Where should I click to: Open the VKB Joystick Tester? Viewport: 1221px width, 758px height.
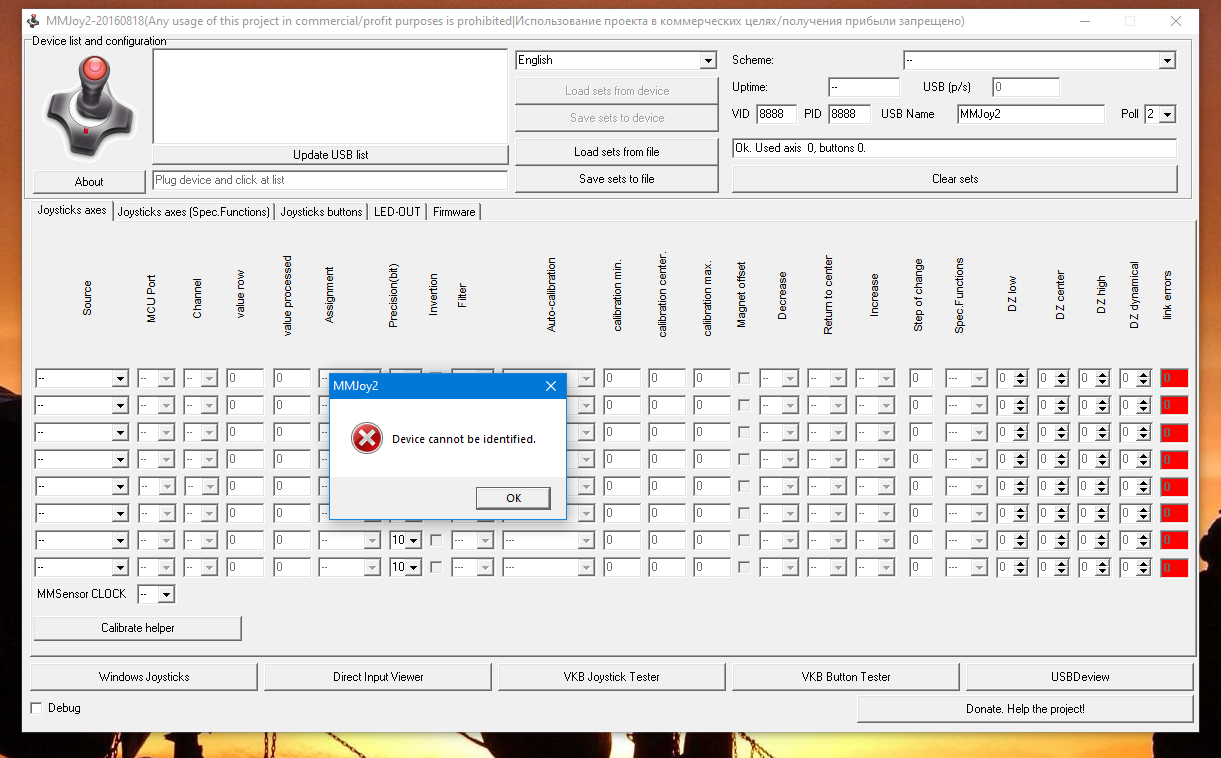[612, 677]
